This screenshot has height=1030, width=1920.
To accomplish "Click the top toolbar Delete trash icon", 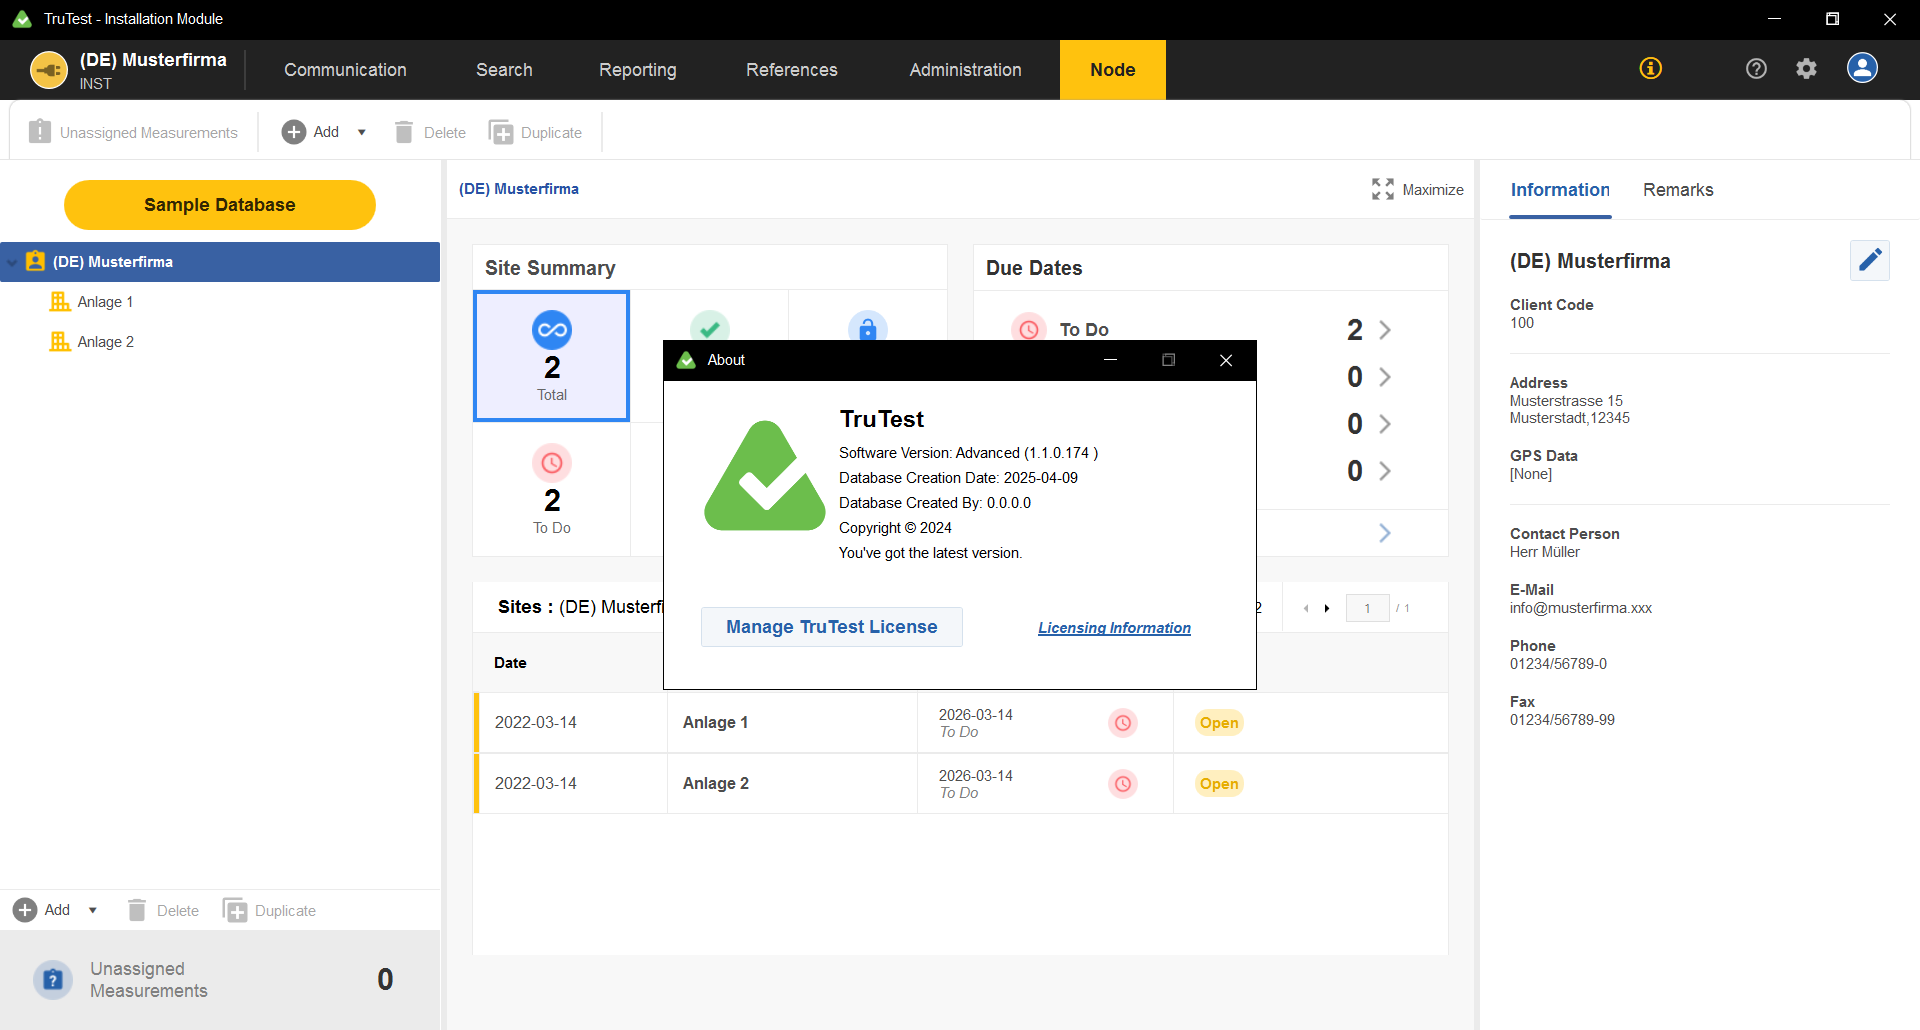I will tap(404, 132).
